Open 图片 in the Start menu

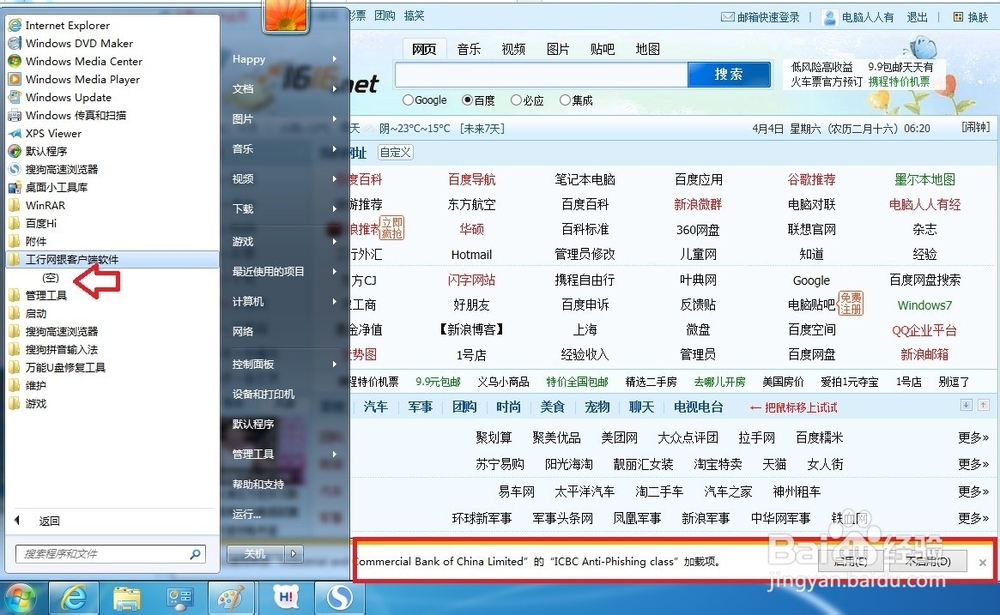click(243, 119)
